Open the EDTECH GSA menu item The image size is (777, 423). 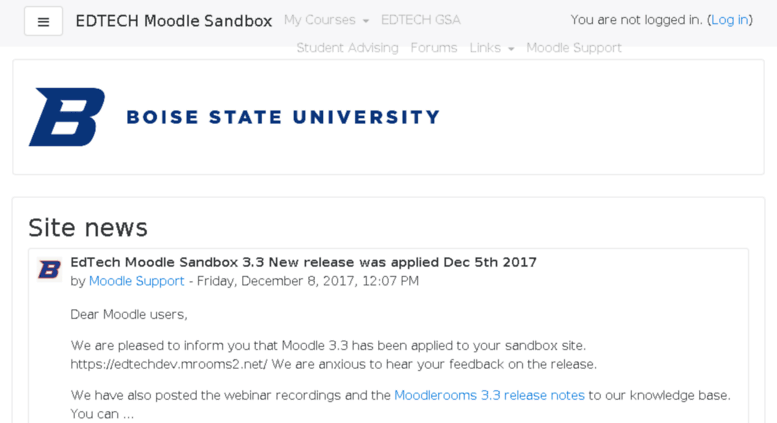point(420,20)
